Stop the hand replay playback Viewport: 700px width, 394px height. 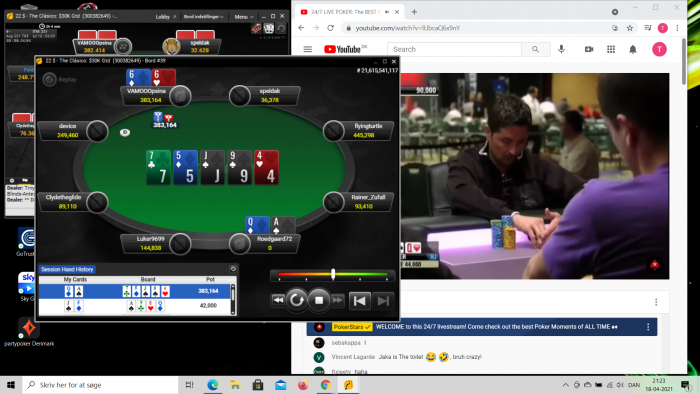[319, 300]
